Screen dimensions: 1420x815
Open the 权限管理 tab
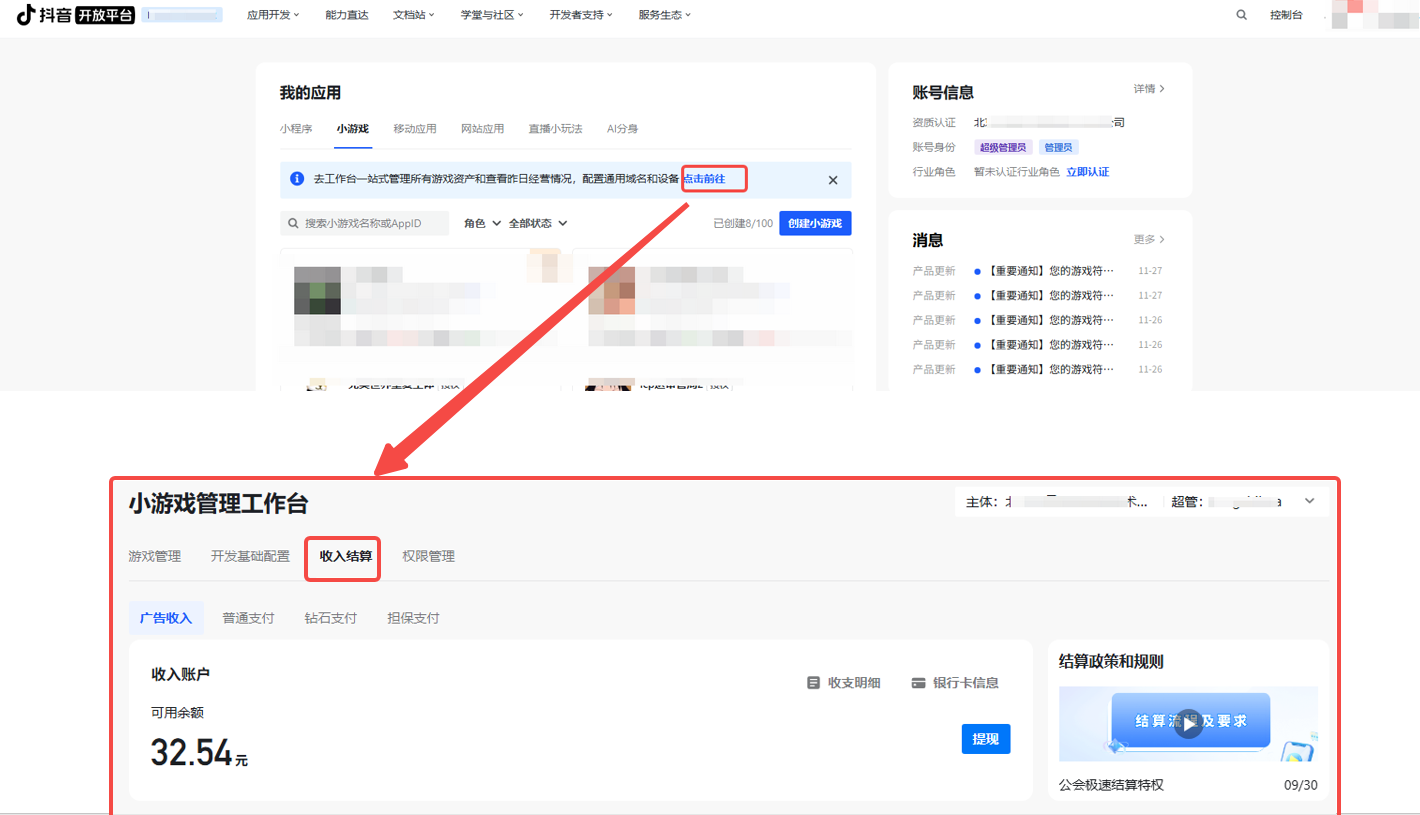coord(428,556)
